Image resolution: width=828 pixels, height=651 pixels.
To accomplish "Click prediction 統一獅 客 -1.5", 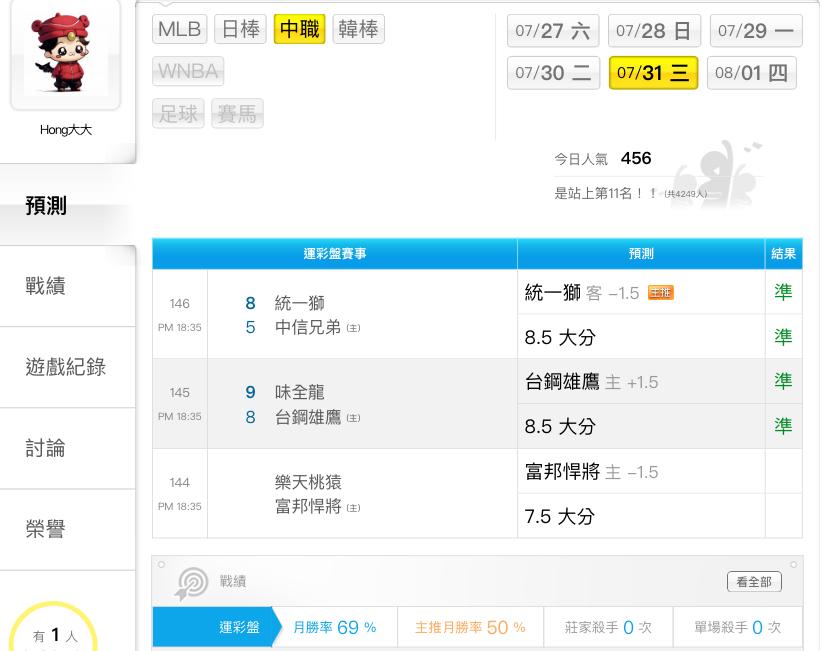I will [581, 293].
